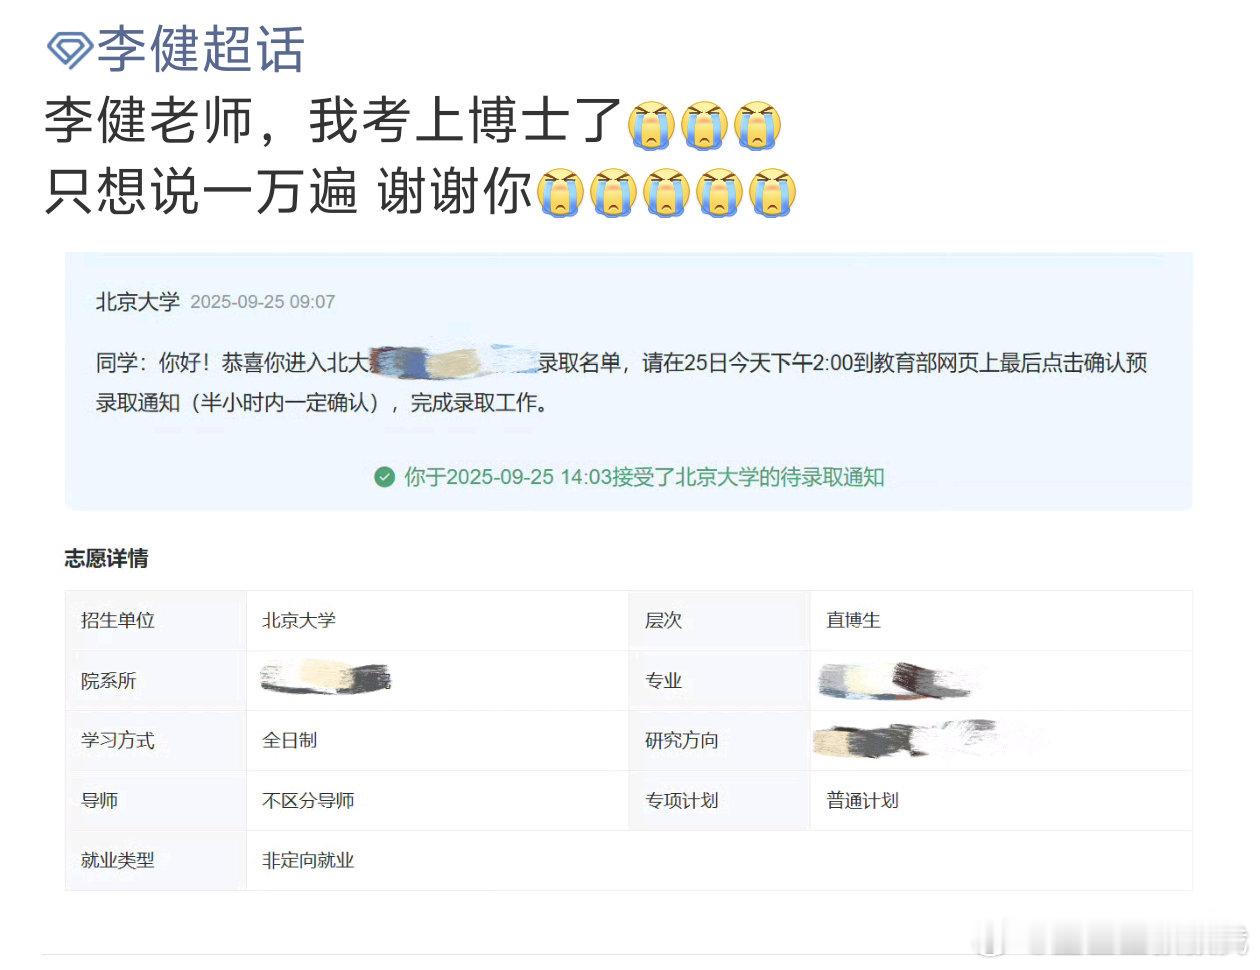Click the smudged 院系所 value

pos(325,677)
